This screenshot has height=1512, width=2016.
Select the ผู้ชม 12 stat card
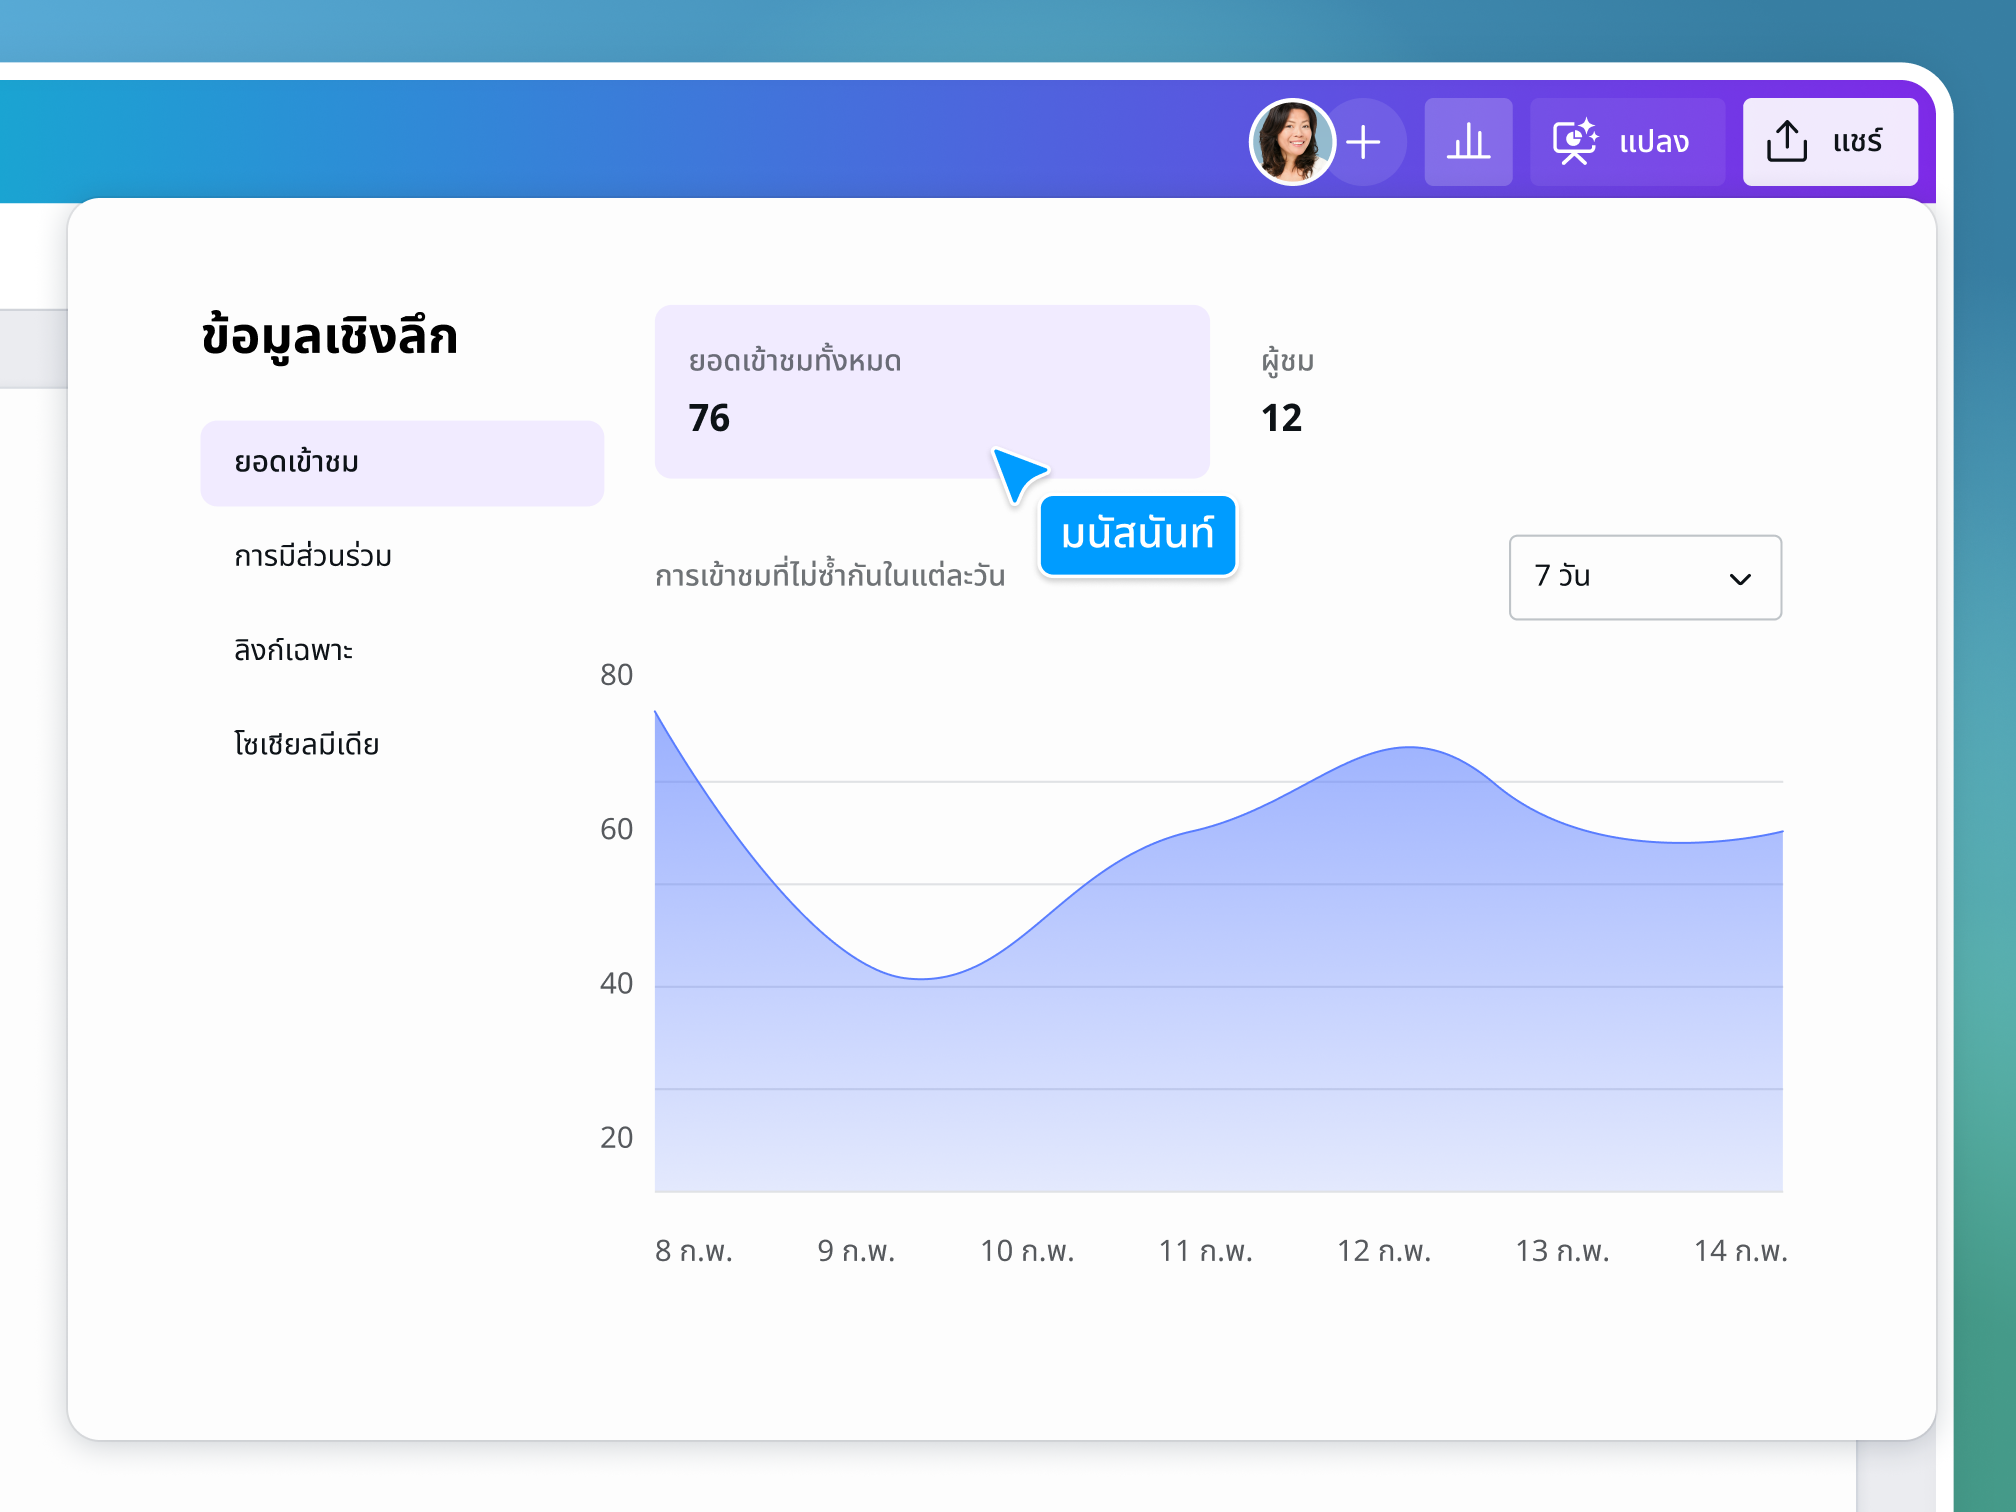click(x=1288, y=391)
